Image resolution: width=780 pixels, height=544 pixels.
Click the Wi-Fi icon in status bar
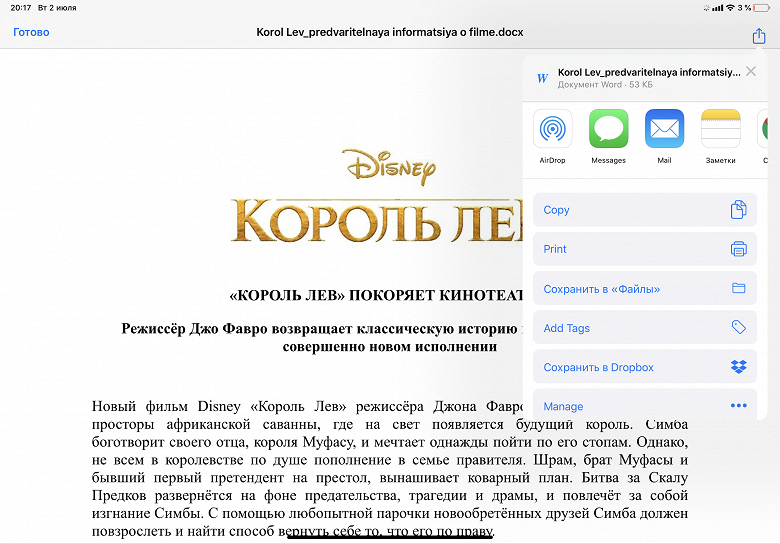730,8
